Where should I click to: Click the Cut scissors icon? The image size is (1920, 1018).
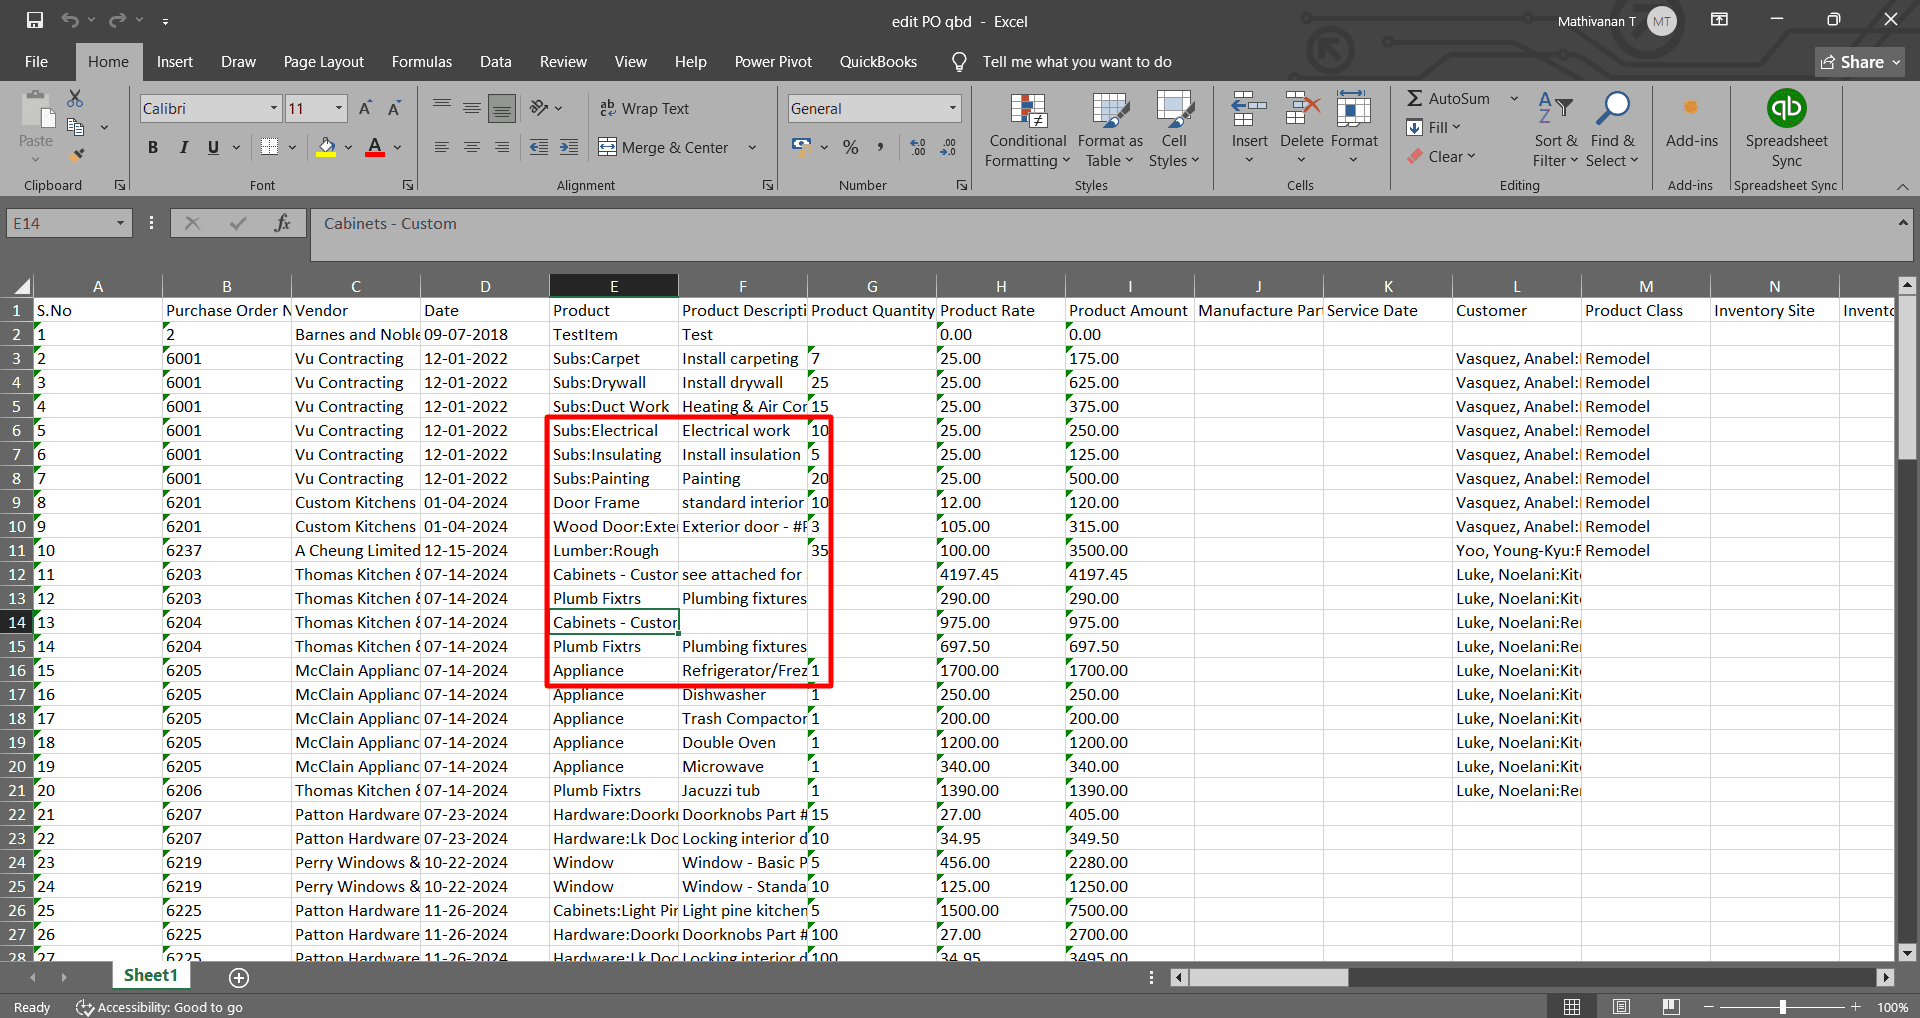[75, 99]
